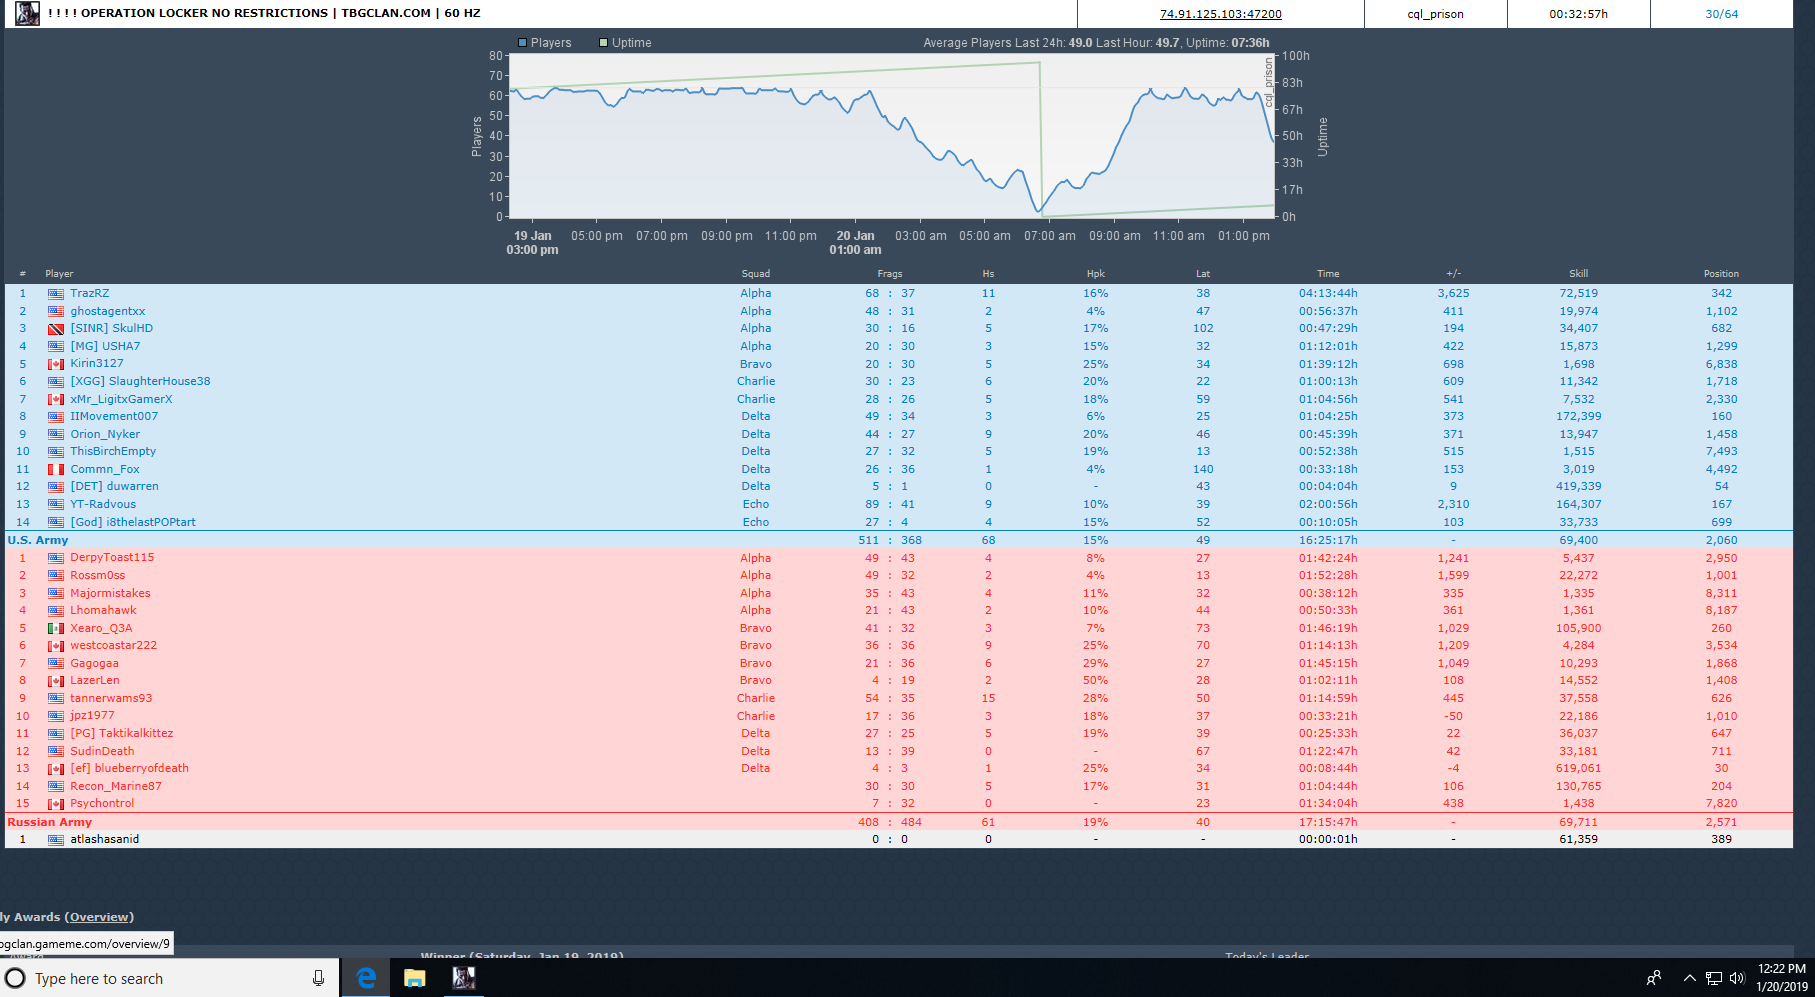Click the Canadian flag beside xMr_LigitxGamerX
The width and height of the screenshot is (1815, 997).
56,399
